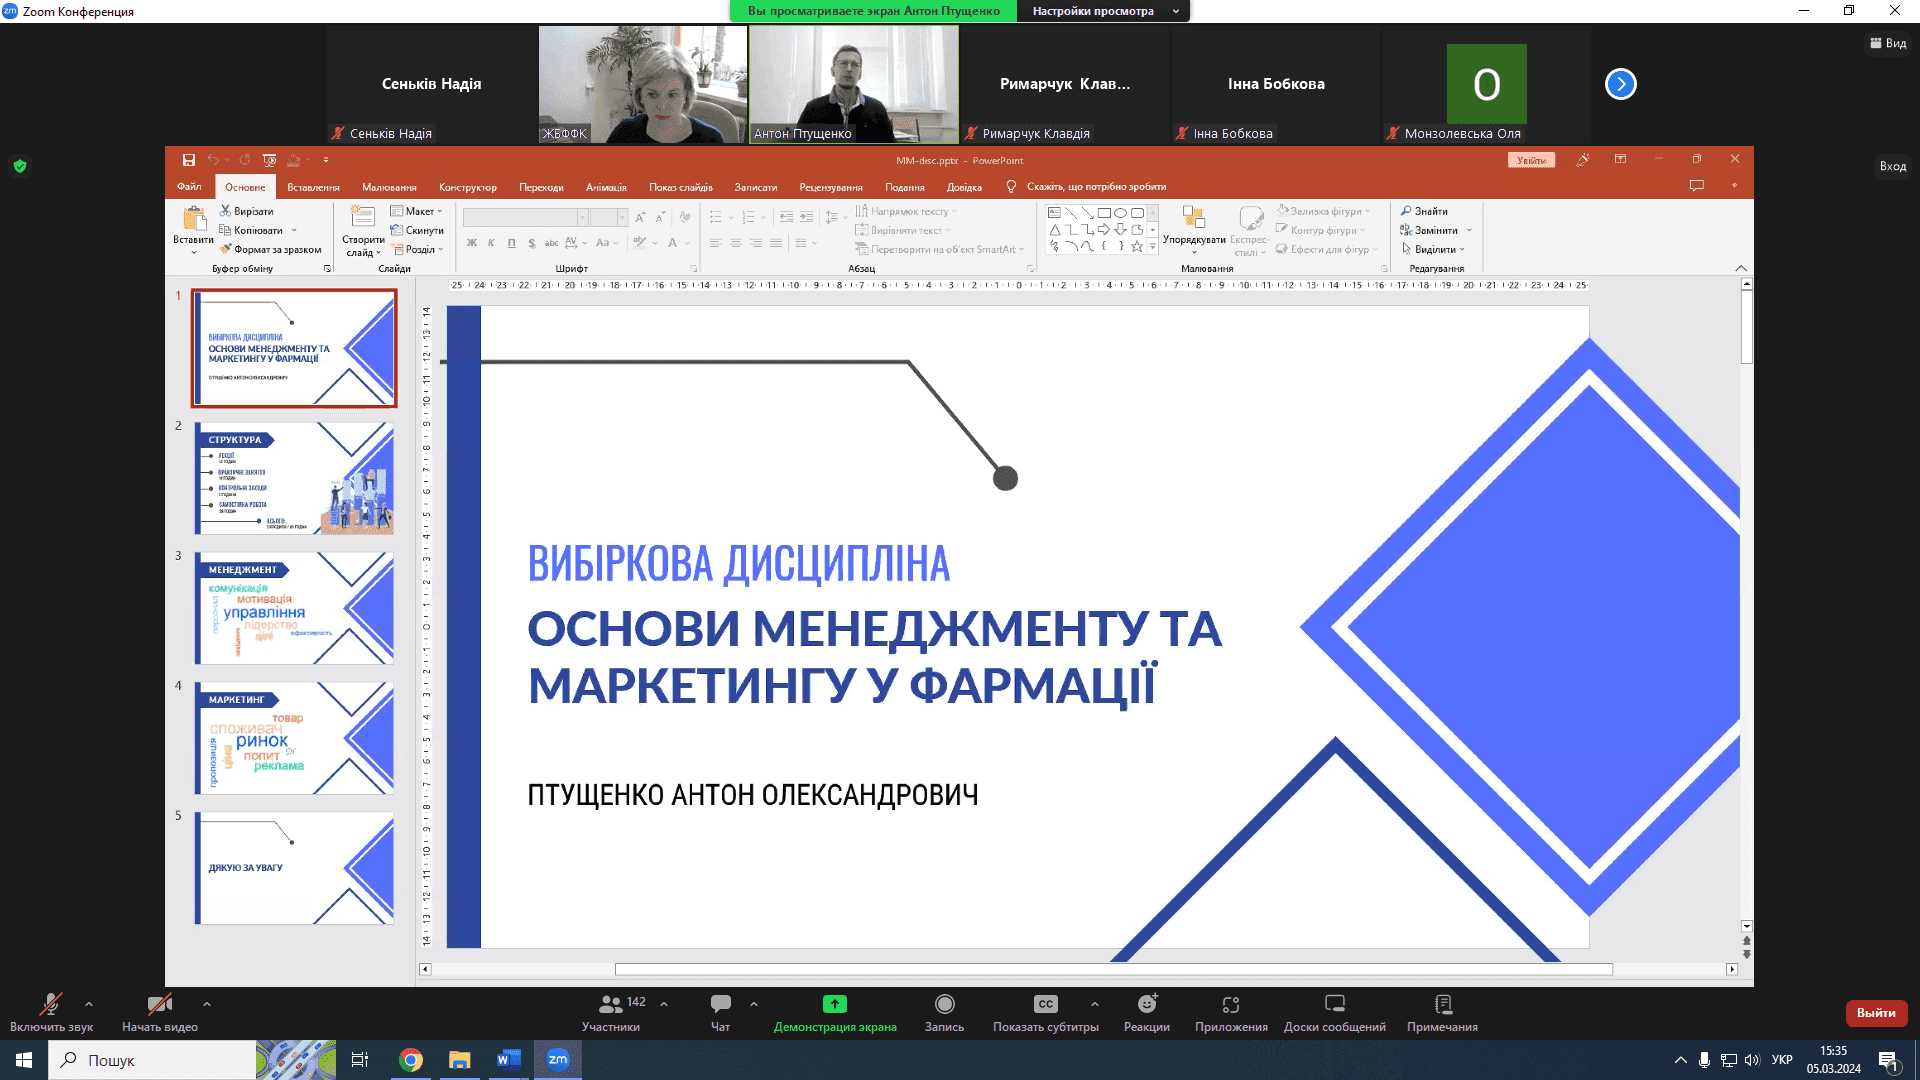Collapse the PowerPoint ribbon chevron
This screenshot has height=1080, width=1920.
click(1741, 268)
